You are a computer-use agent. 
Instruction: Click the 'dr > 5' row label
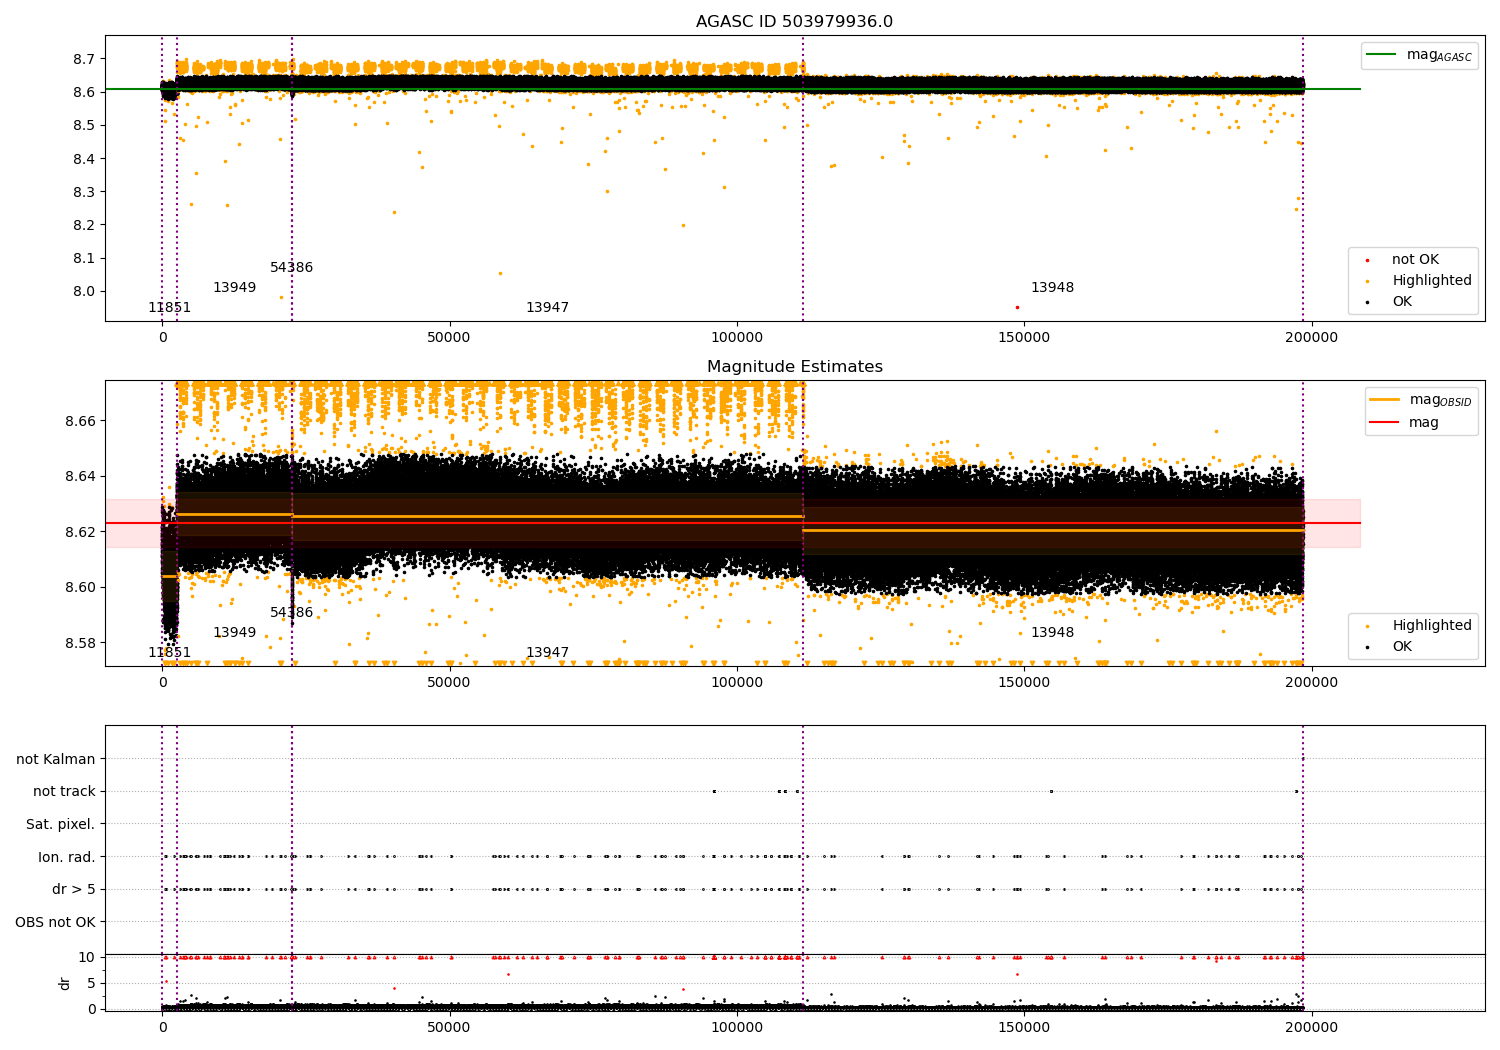(73, 890)
